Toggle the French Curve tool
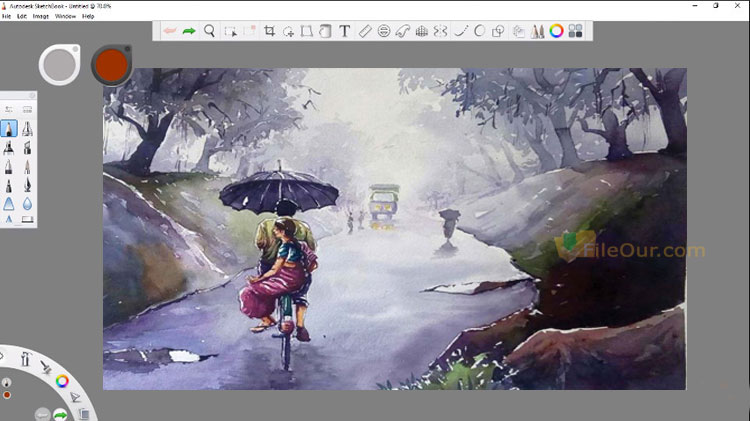The height and width of the screenshot is (421, 750). [x=403, y=31]
